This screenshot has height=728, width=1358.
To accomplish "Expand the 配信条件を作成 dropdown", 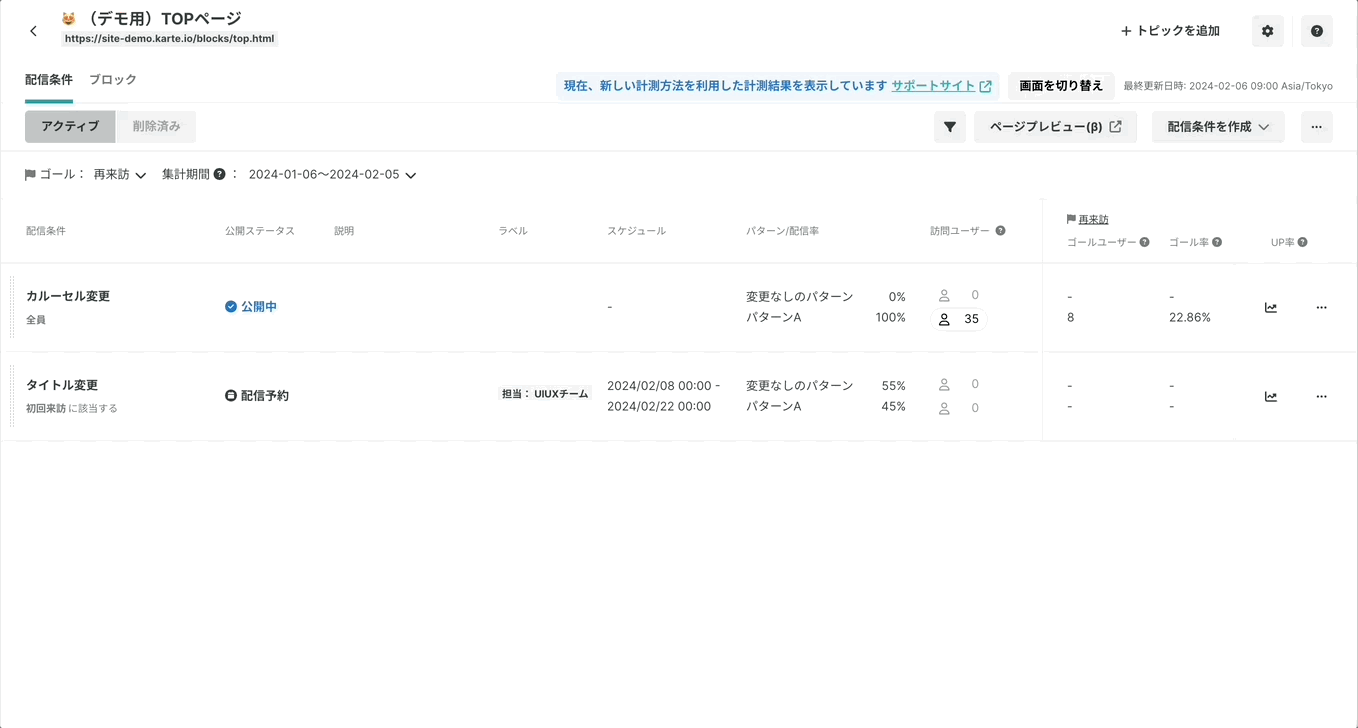I will point(1218,127).
